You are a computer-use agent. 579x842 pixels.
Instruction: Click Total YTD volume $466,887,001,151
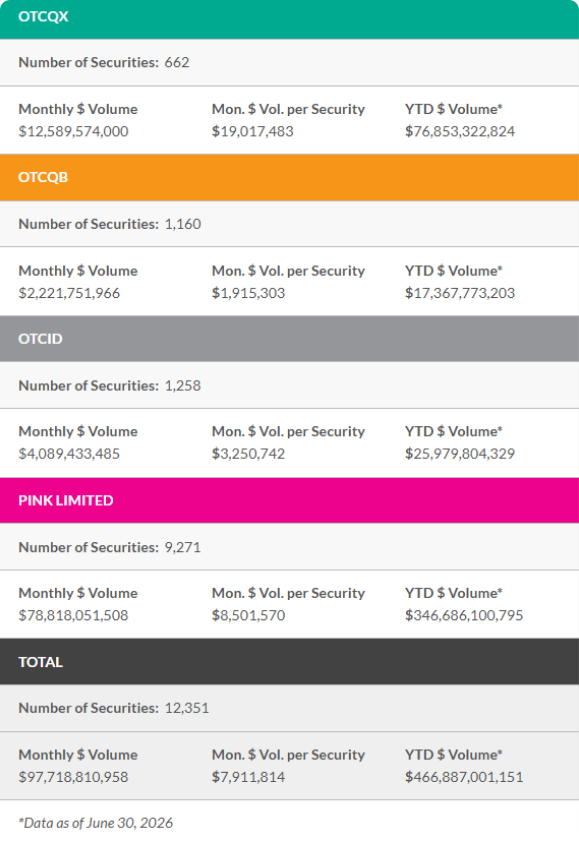464,777
